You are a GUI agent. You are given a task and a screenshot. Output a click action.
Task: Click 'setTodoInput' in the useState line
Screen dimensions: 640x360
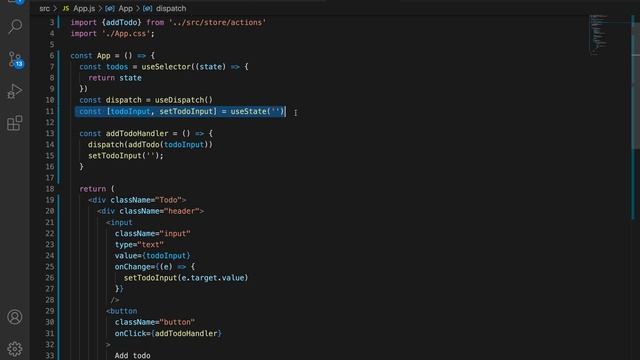coord(186,111)
